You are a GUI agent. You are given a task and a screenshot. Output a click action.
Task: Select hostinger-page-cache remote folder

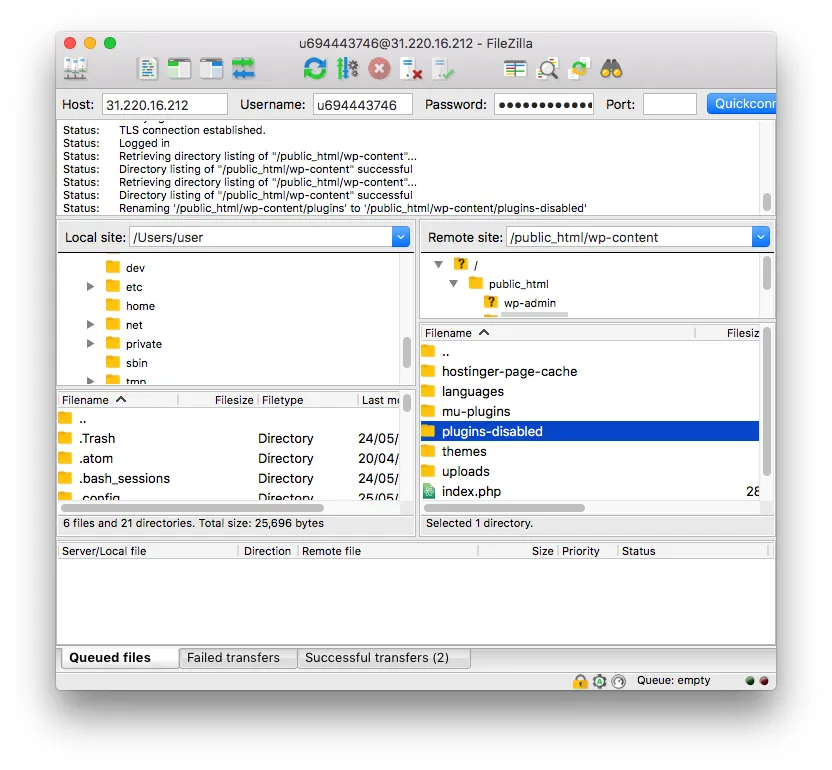pyautogui.click(x=590, y=371)
